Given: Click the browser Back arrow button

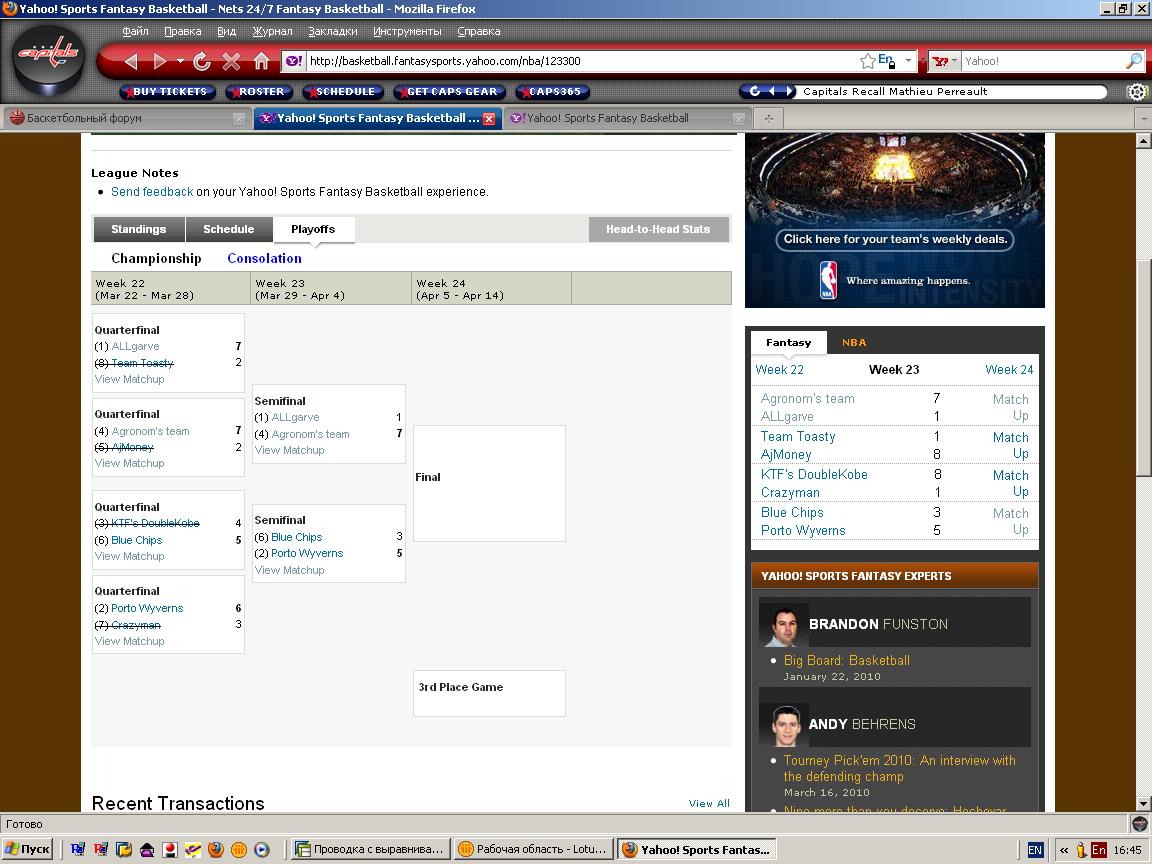Looking at the screenshot, I should pyautogui.click(x=132, y=62).
